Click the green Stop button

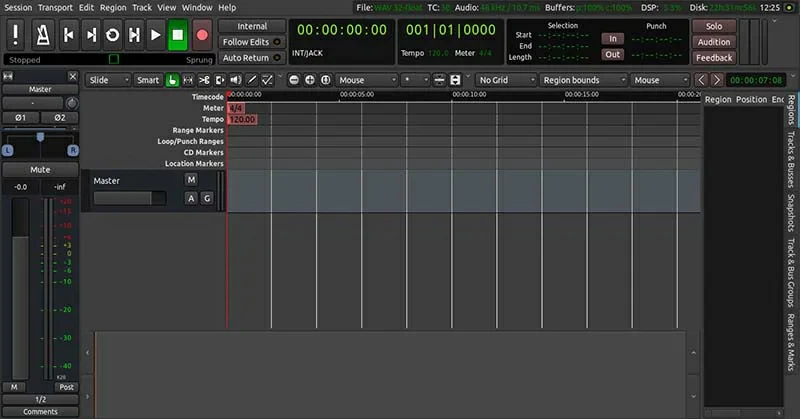[x=178, y=35]
